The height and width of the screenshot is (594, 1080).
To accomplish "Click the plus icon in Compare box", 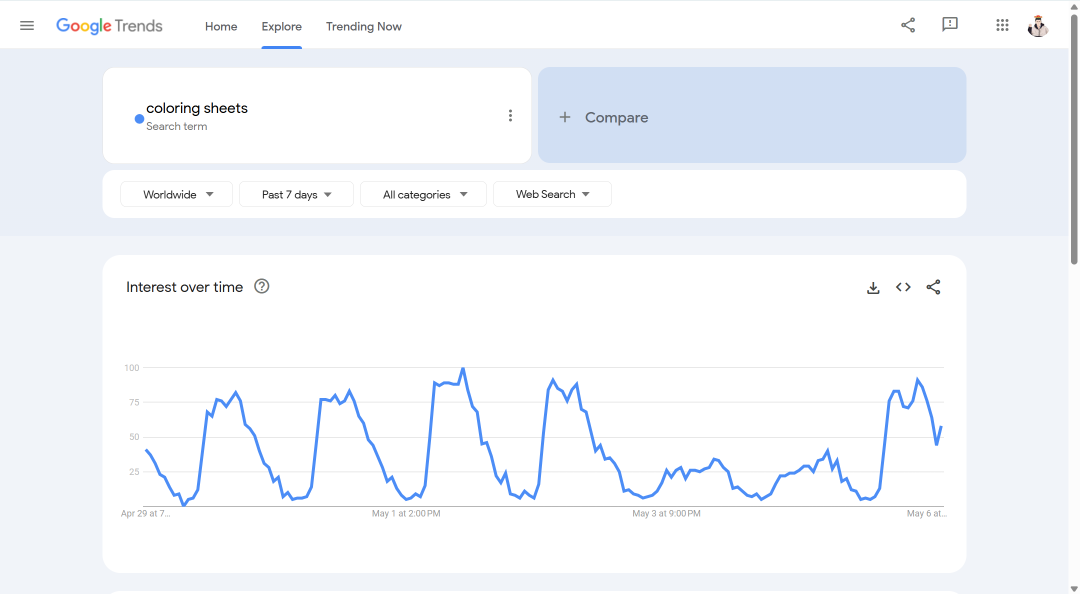I will 565,117.
